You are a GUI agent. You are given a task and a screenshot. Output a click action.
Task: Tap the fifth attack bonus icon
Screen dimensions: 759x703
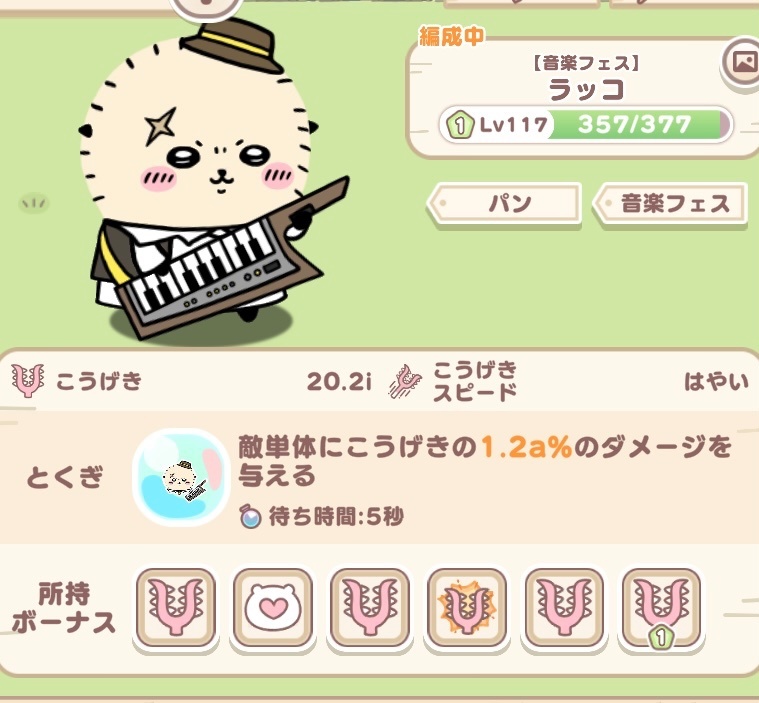pos(564,608)
